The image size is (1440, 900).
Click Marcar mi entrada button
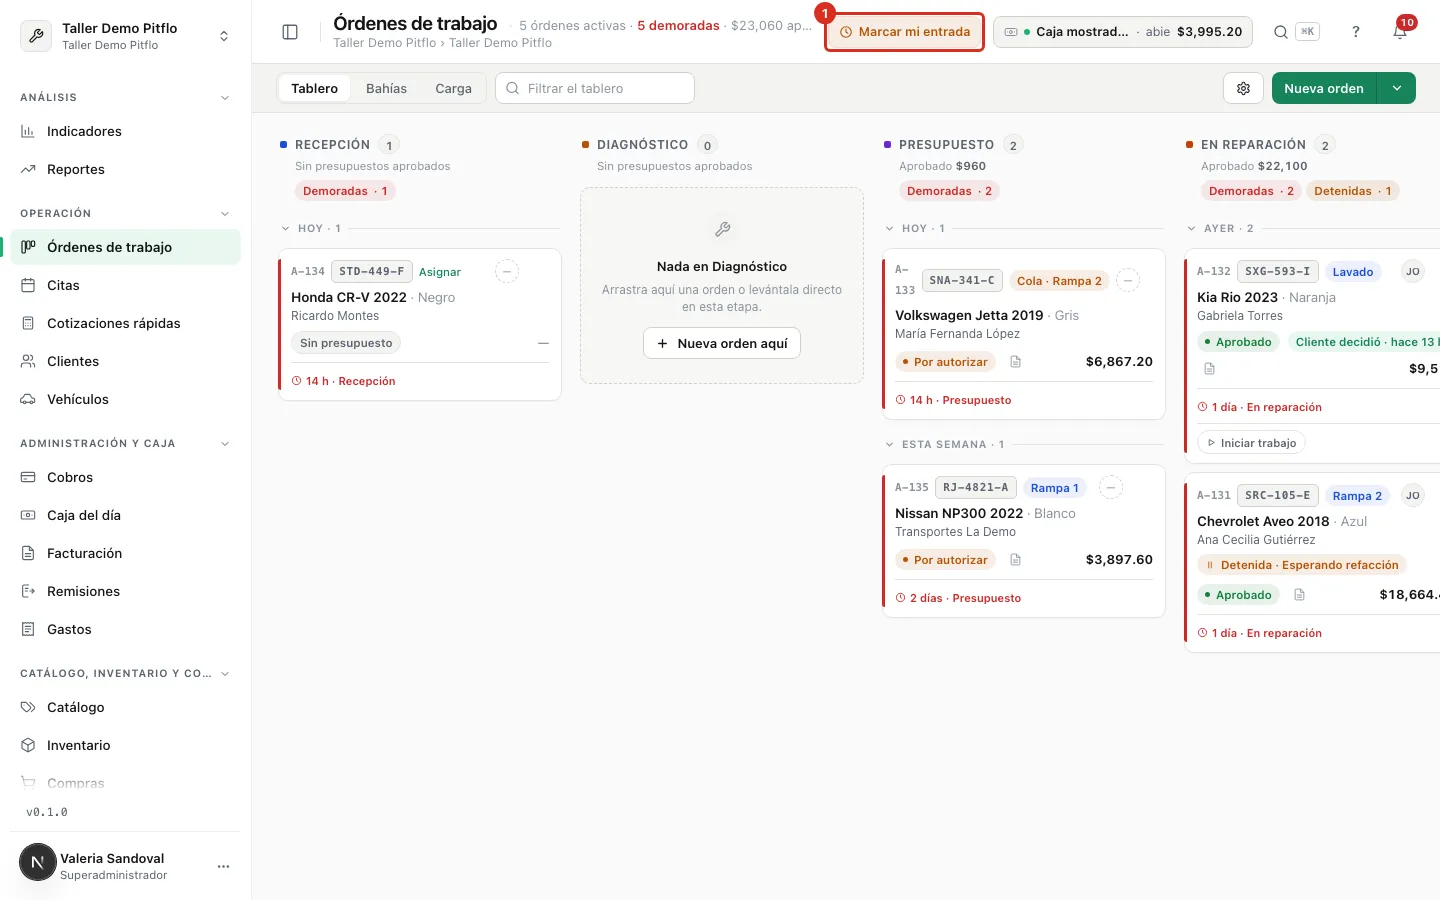coord(905,32)
